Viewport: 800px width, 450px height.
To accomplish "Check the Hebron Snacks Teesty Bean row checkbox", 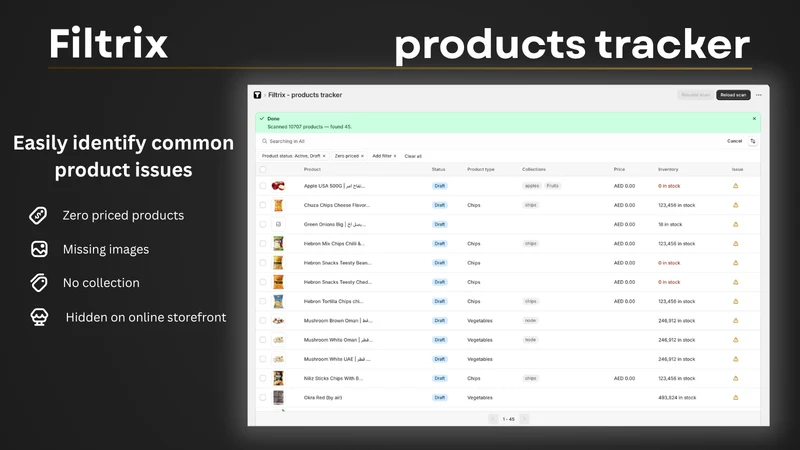I will click(263, 263).
